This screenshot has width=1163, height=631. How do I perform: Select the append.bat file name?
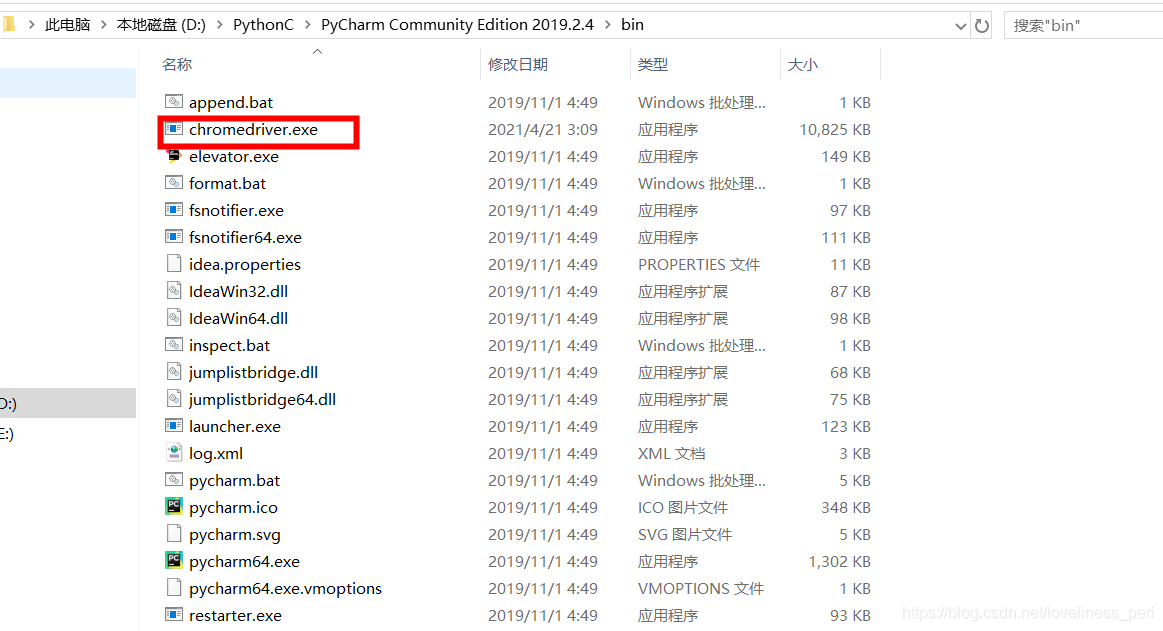[231, 102]
